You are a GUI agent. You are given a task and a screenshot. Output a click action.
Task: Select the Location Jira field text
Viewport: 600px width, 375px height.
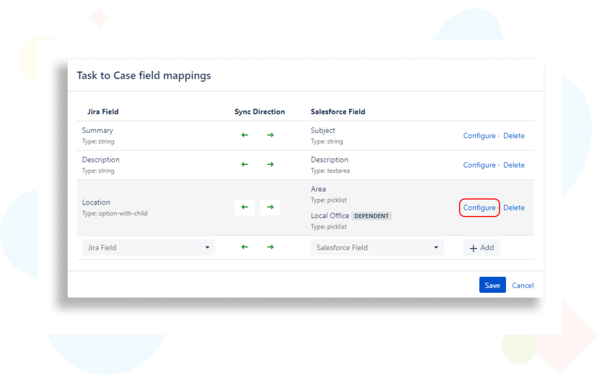click(96, 202)
